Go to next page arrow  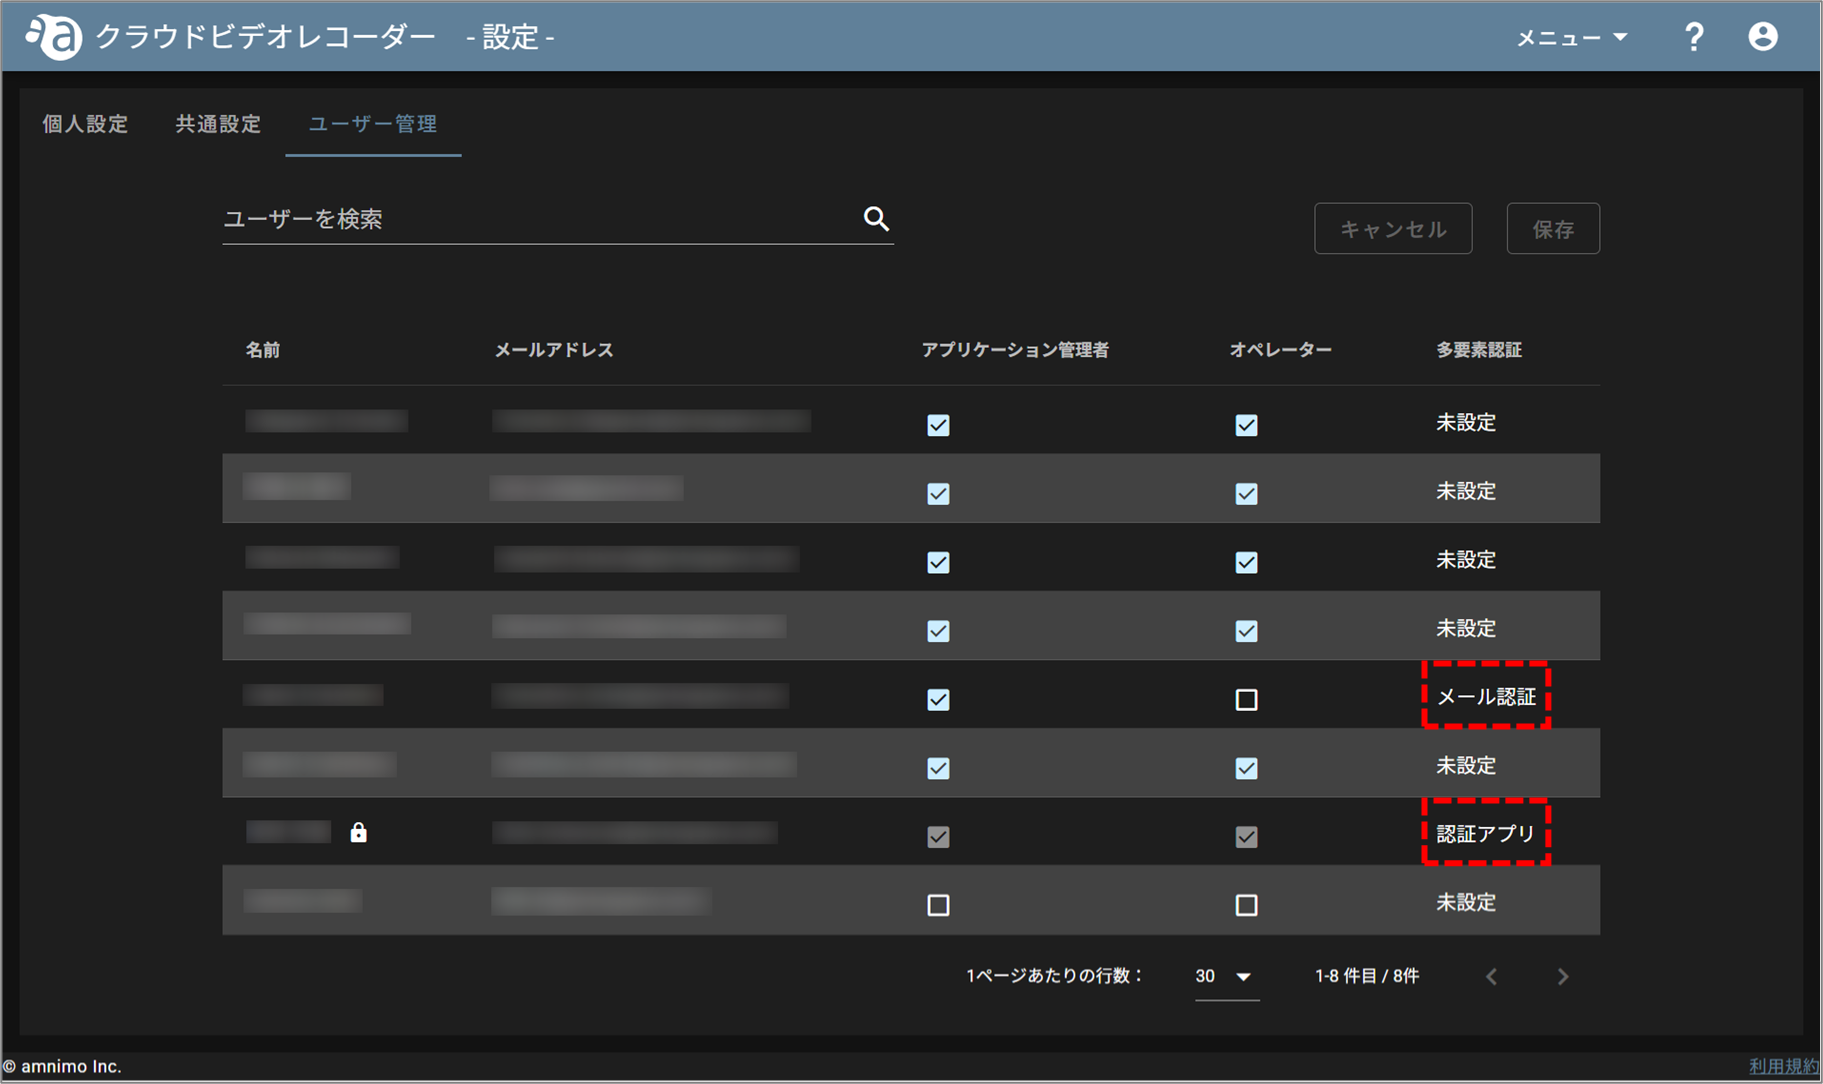click(x=1563, y=976)
